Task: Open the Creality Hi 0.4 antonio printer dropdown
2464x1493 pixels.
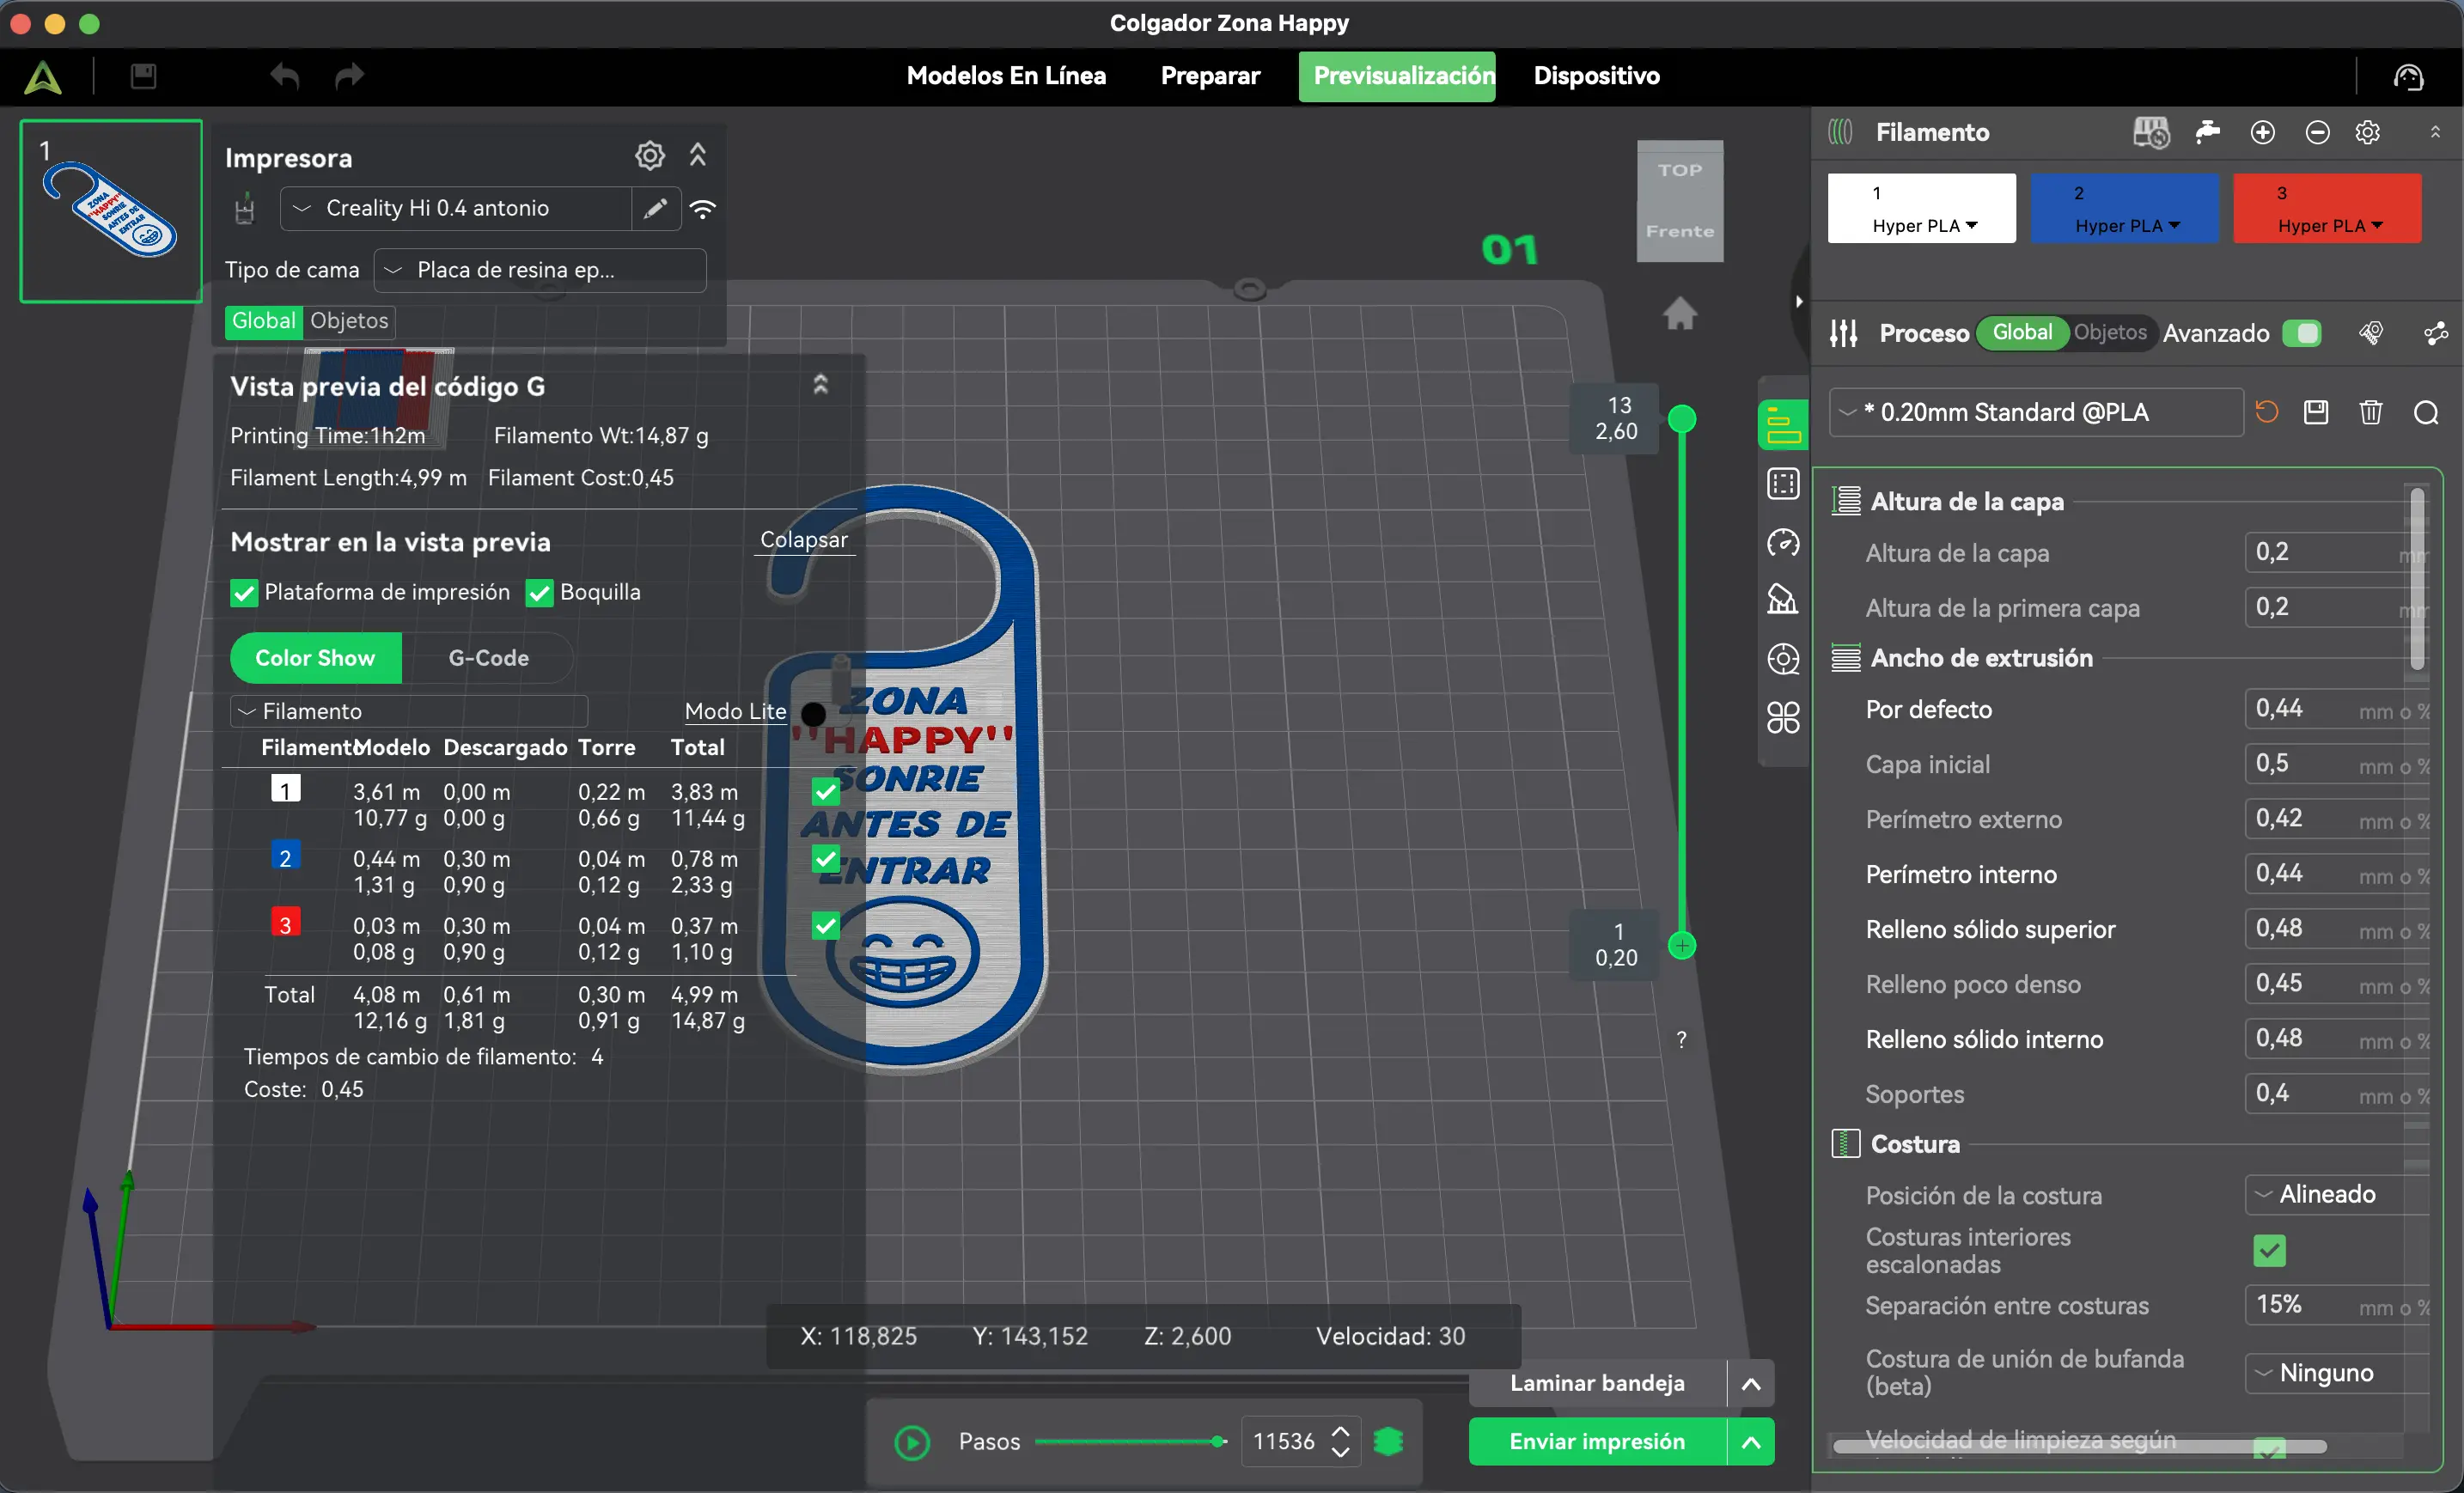Action: (x=456, y=208)
